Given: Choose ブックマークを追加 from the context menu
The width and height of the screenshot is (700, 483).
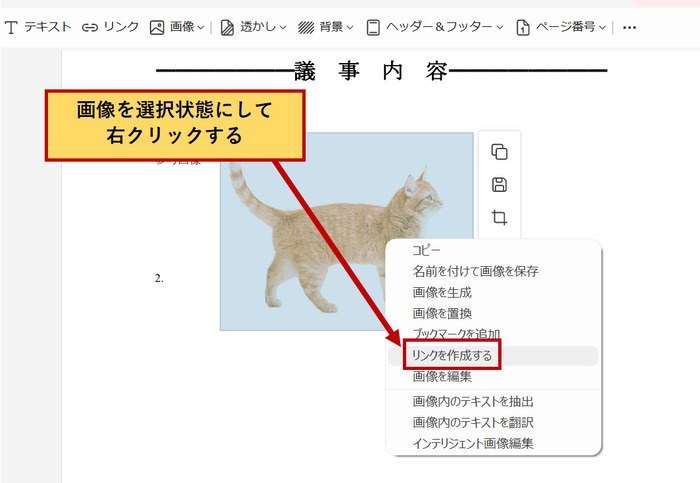Looking at the screenshot, I should click(x=493, y=334).
